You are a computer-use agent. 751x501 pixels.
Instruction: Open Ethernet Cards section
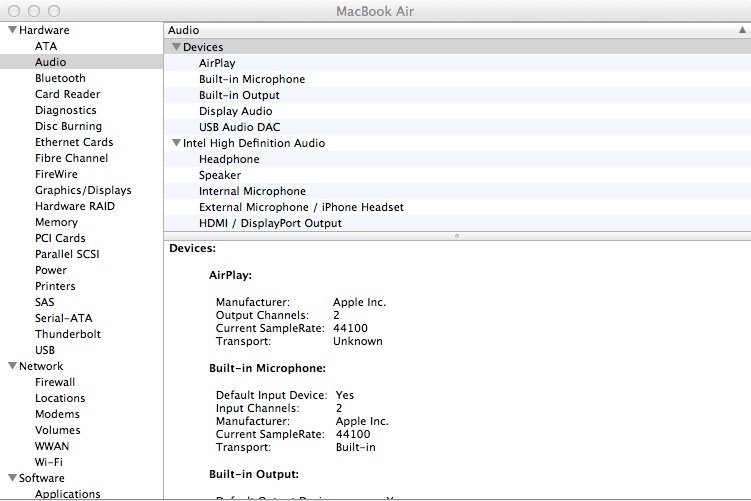point(74,142)
